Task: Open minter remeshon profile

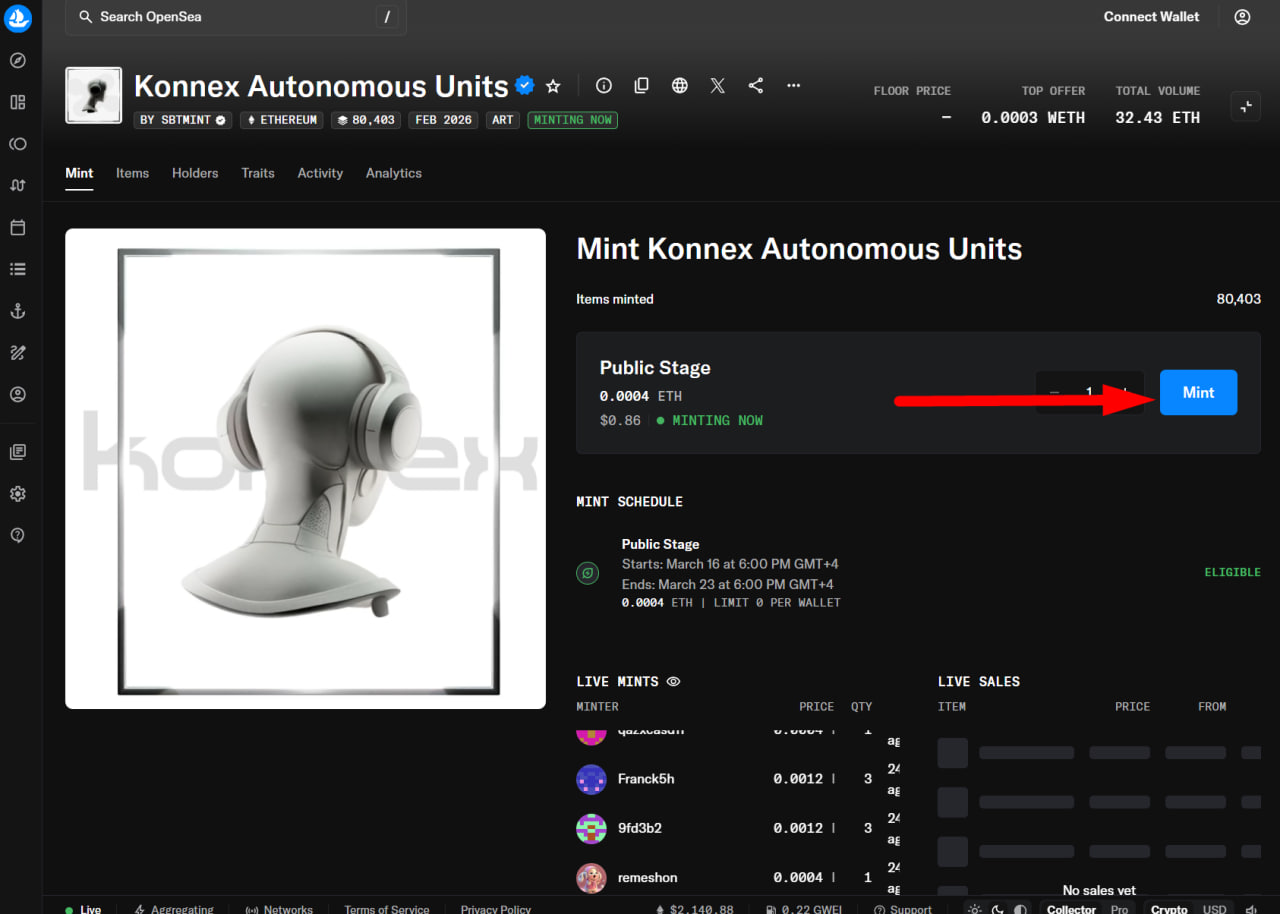Action: click(647, 878)
